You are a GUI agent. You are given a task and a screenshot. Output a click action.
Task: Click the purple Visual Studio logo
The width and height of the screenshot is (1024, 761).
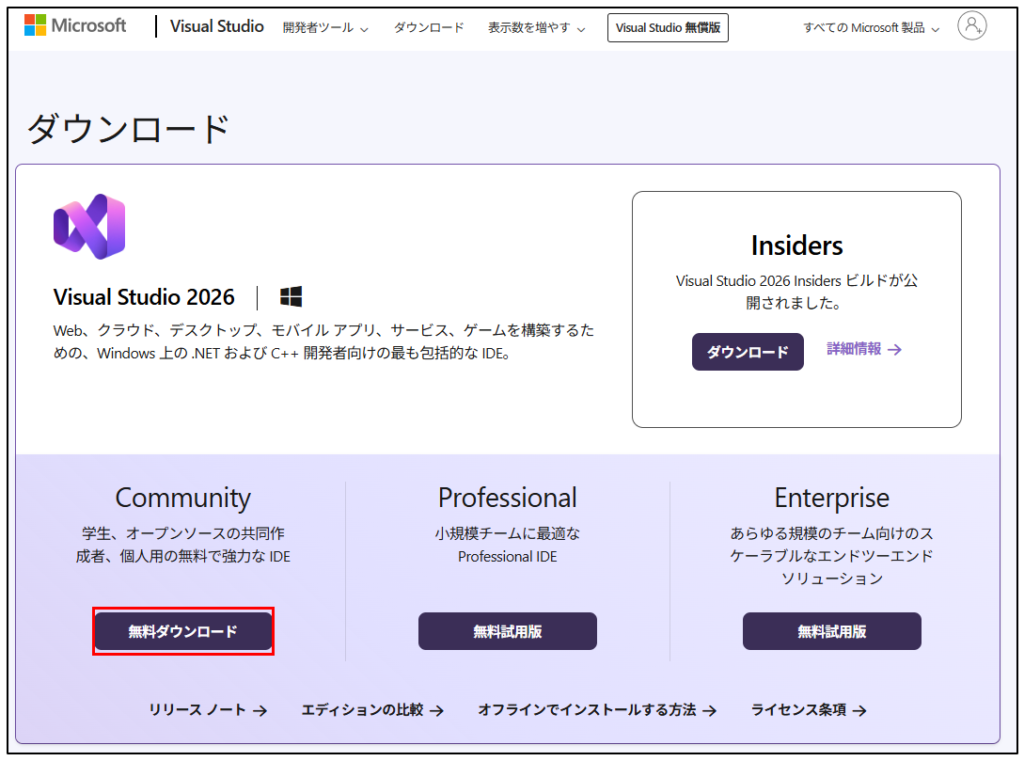click(x=89, y=227)
